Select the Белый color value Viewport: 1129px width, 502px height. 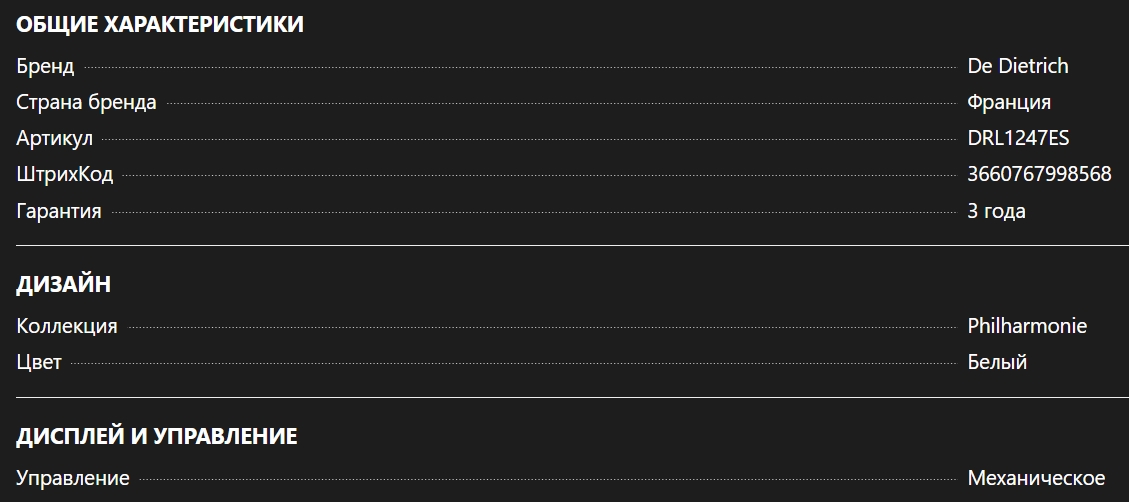(997, 362)
